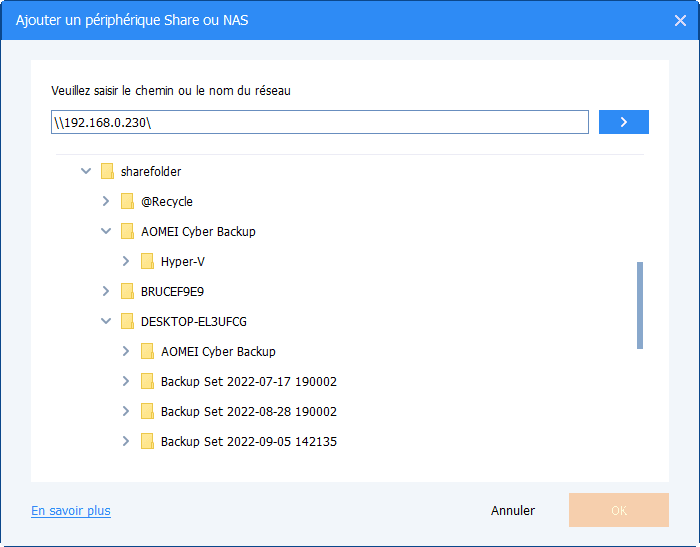Expand the @Recycle folder node
Viewport: 700px width, 547px height.
tap(106, 202)
